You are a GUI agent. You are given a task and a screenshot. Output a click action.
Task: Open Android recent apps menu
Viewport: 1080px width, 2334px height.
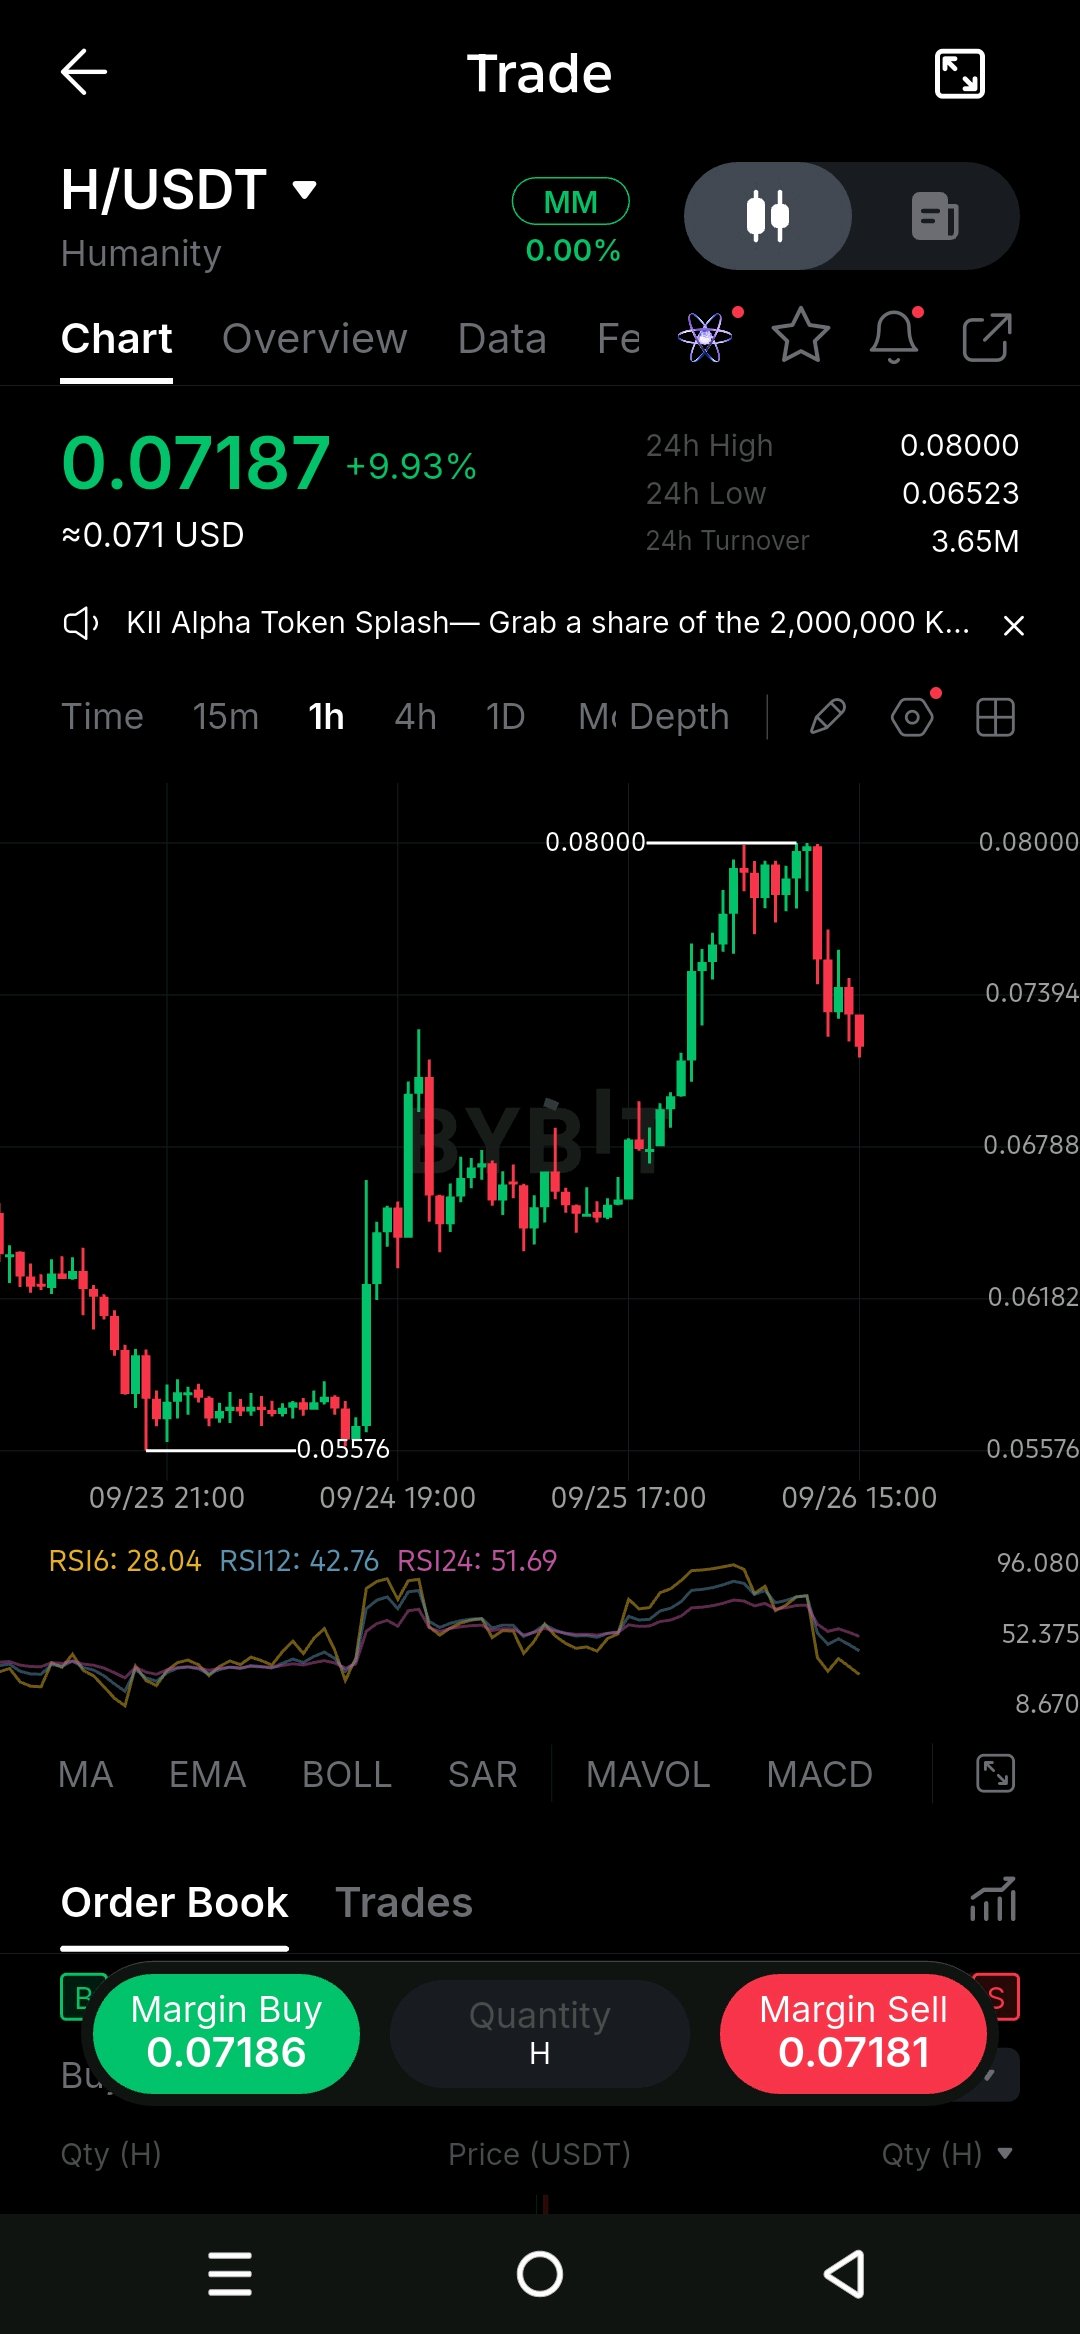click(230, 2275)
